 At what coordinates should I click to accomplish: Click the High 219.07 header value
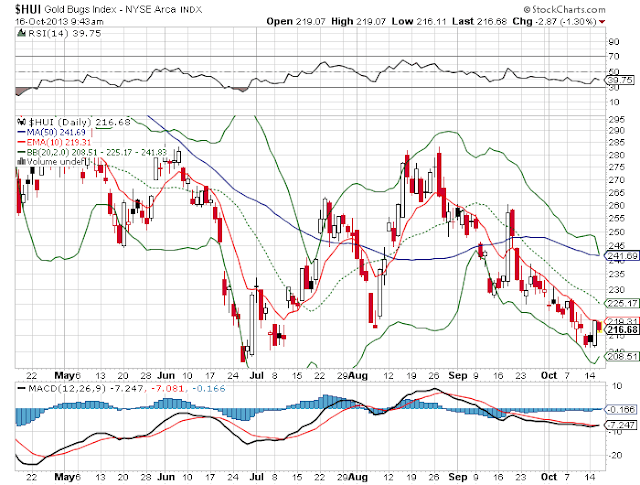click(358, 21)
